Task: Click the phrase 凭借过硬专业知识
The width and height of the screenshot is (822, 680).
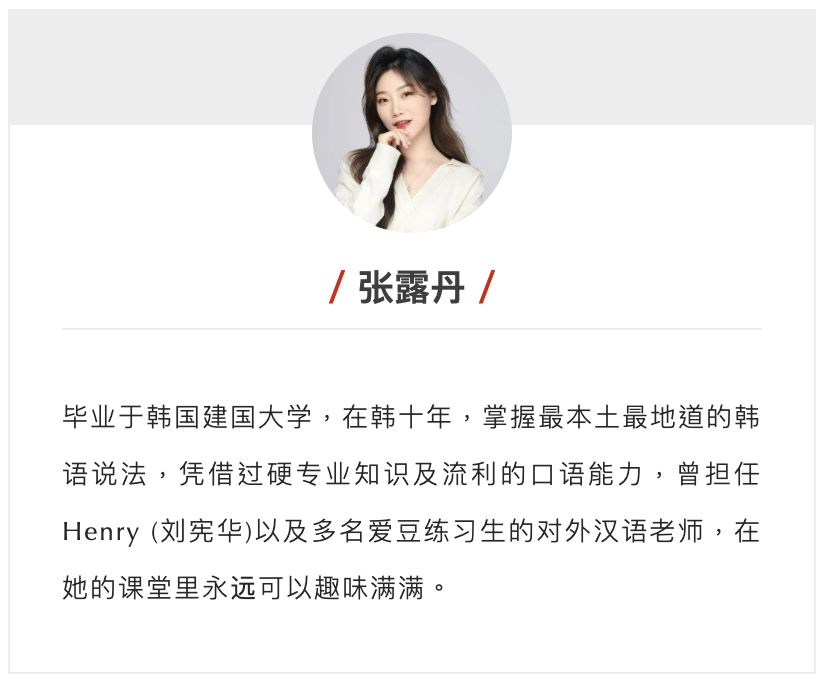Action: (295, 474)
